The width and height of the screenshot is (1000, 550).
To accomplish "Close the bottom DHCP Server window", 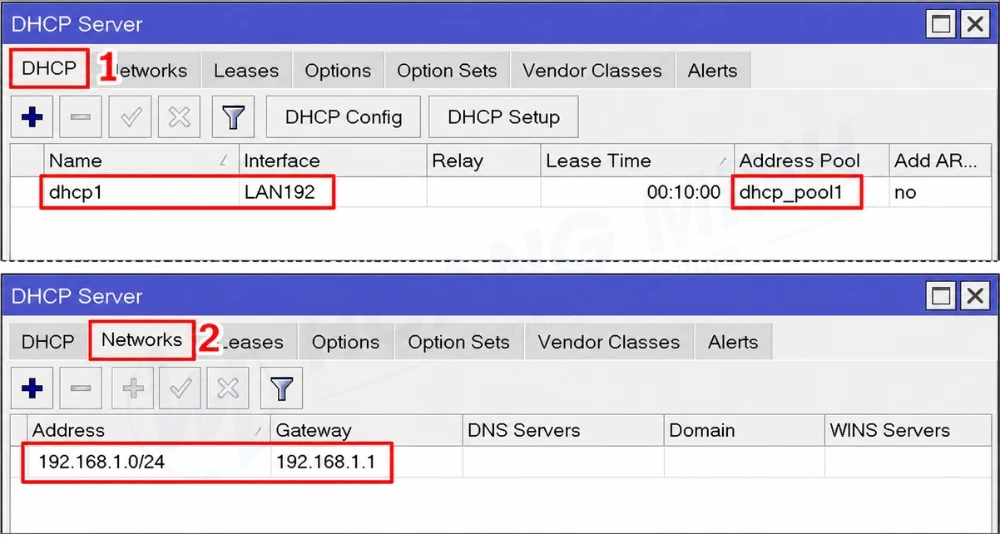I will point(975,296).
